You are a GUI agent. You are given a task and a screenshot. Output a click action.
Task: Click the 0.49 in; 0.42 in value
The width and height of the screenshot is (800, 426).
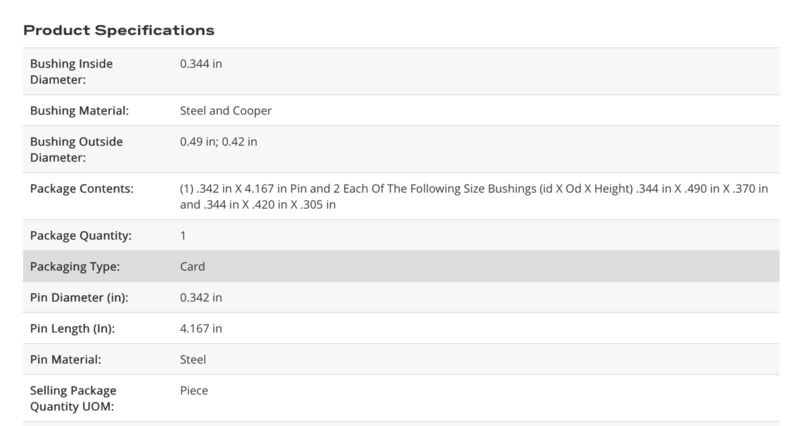click(219, 141)
